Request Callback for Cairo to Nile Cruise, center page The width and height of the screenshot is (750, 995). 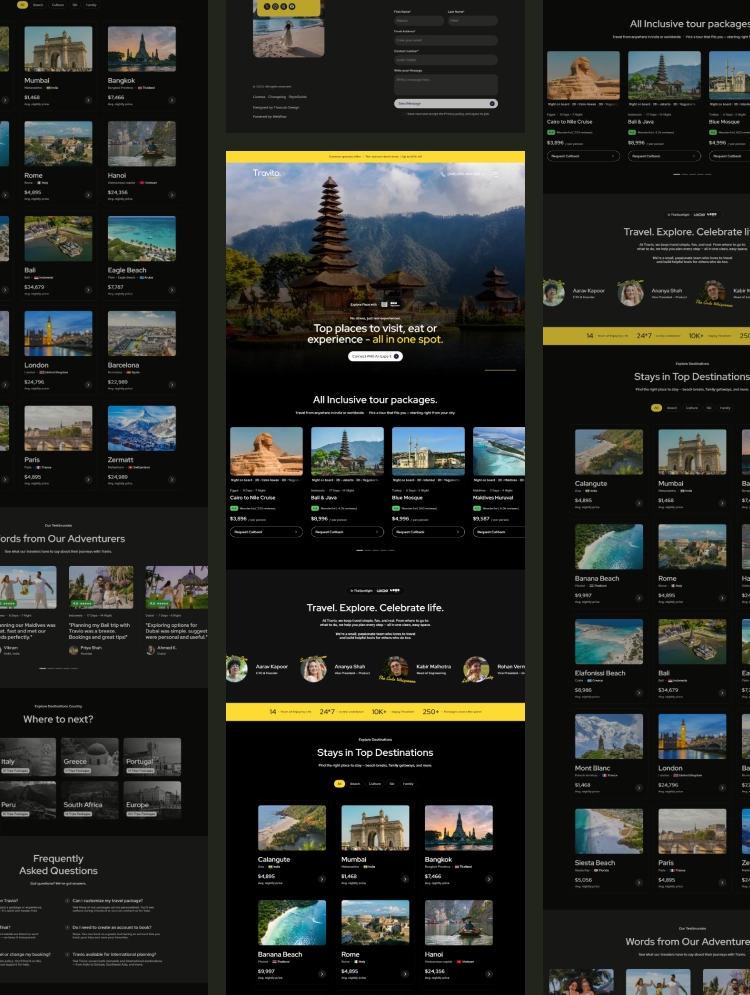click(266, 532)
